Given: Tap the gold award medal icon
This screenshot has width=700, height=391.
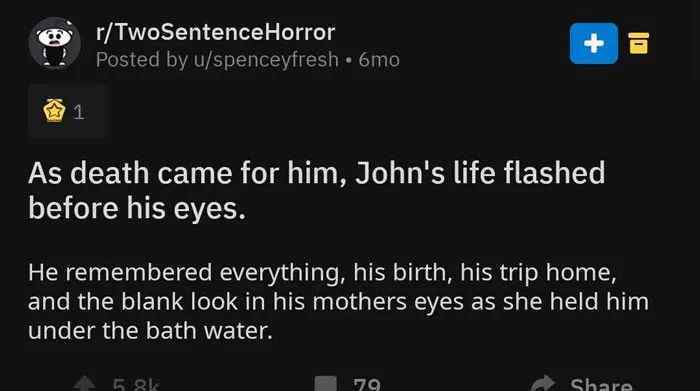Looking at the screenshot, I should (x=54, y=111).
